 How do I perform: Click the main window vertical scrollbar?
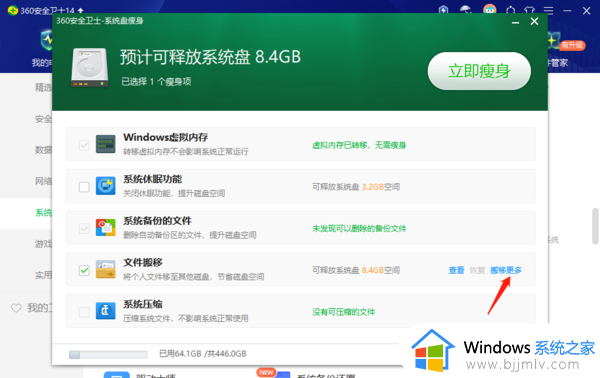[595, 226]
